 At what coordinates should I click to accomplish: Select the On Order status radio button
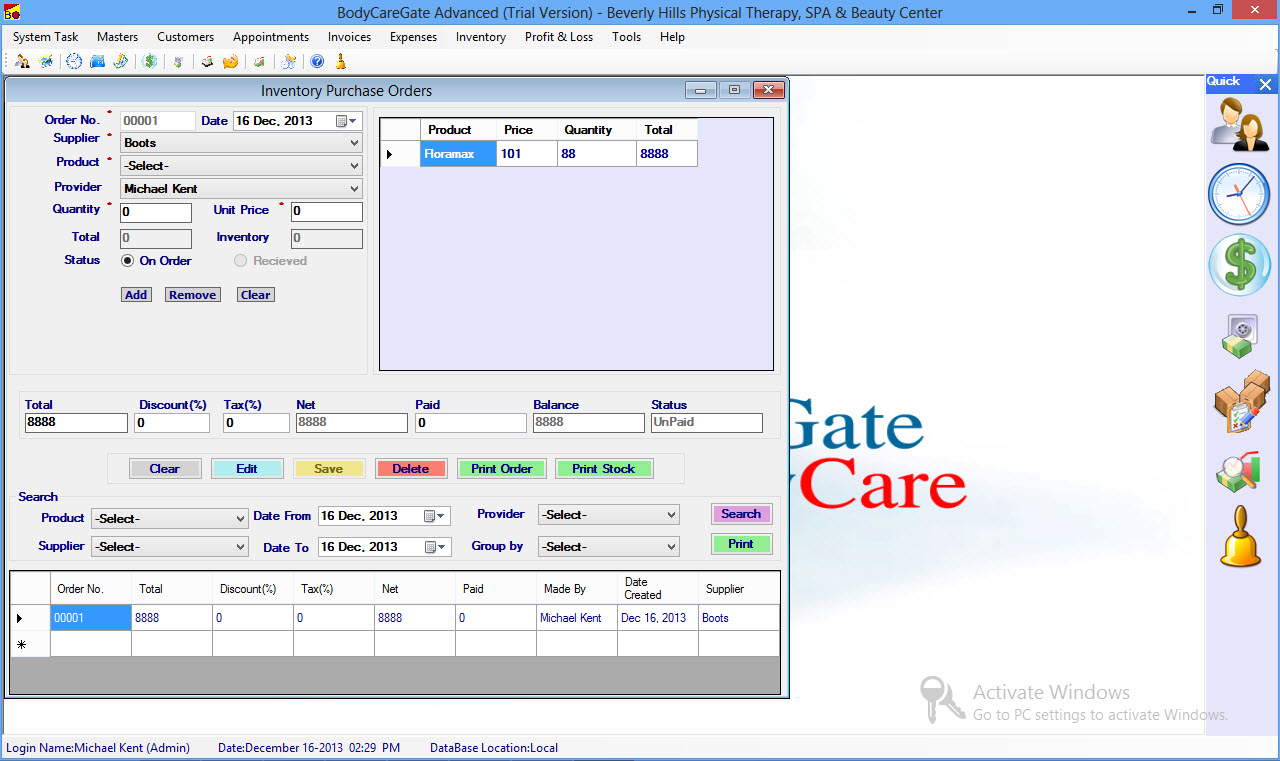click(128, 261)
